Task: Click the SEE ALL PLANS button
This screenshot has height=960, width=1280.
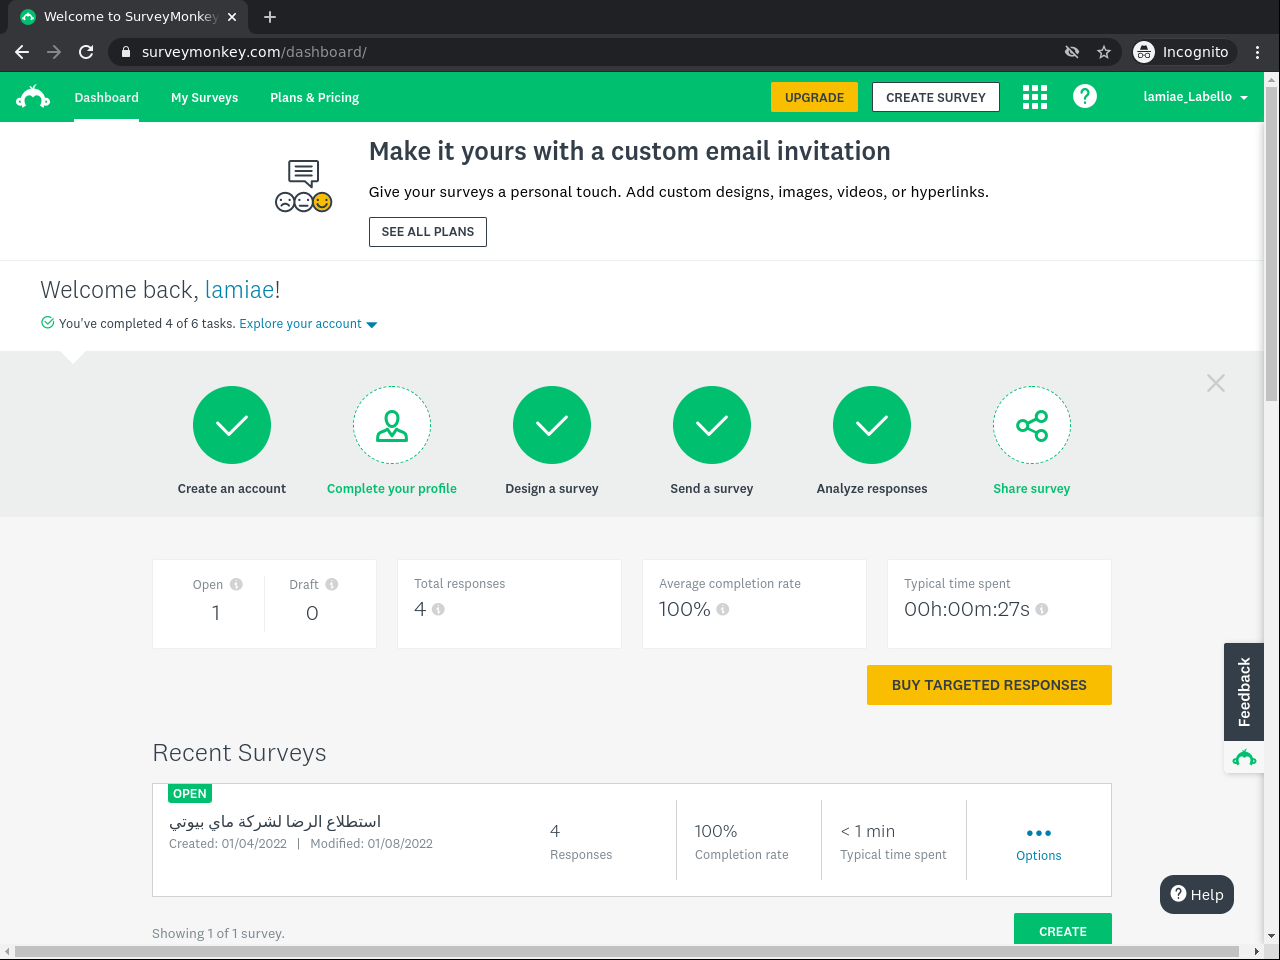Action: pos(428,232)
